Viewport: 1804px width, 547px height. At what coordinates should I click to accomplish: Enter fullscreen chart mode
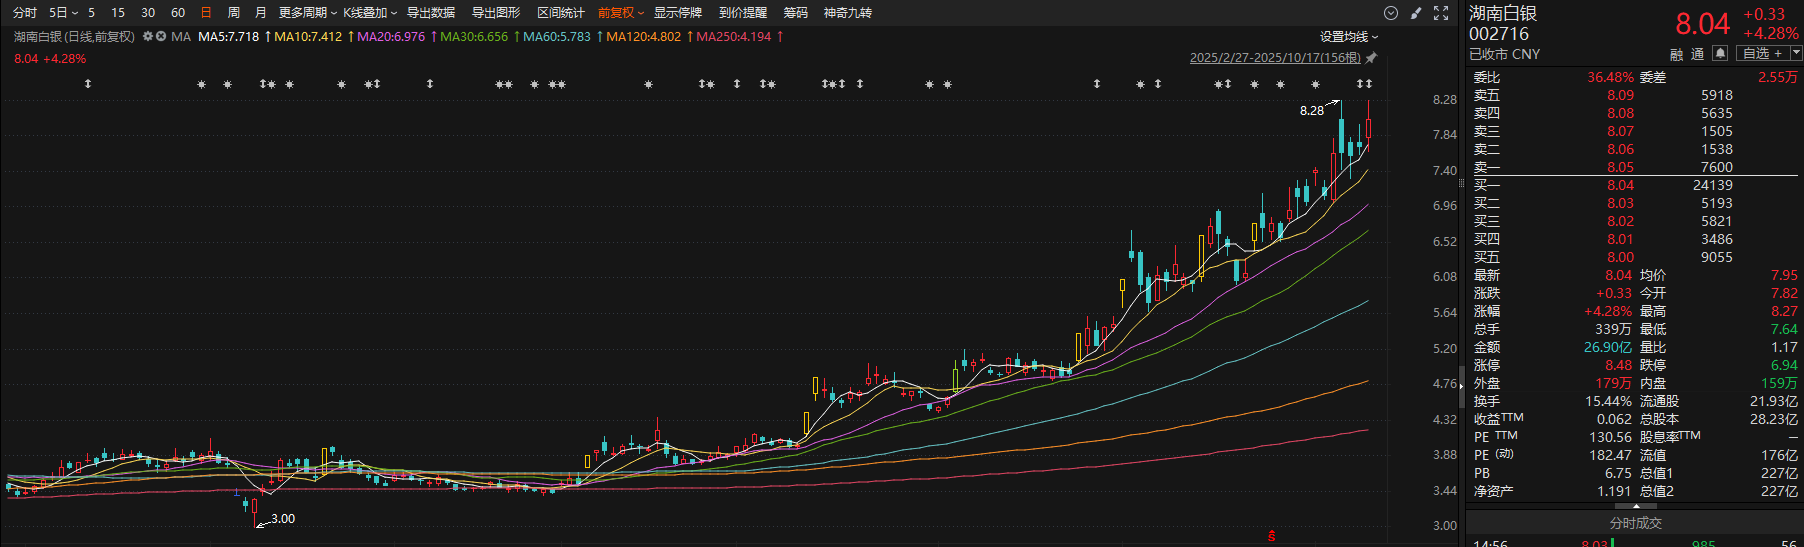(1441, 13)
